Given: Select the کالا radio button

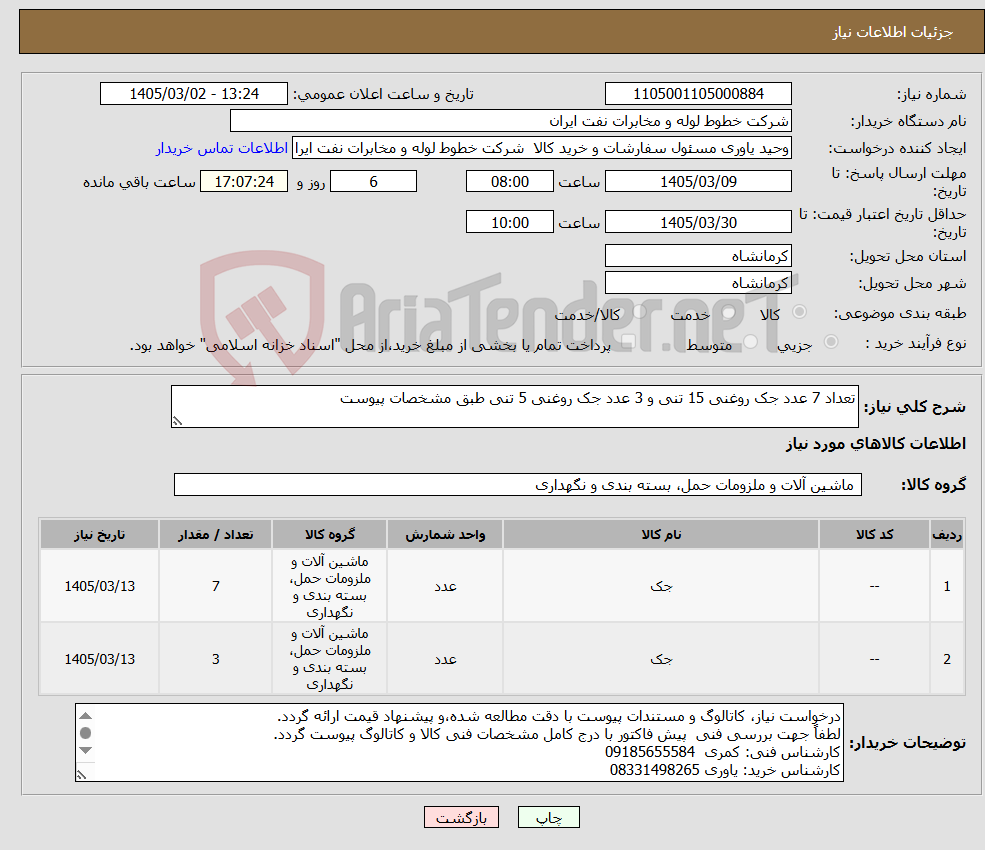Looking at the screenshot, I should [x=800, y=312].
